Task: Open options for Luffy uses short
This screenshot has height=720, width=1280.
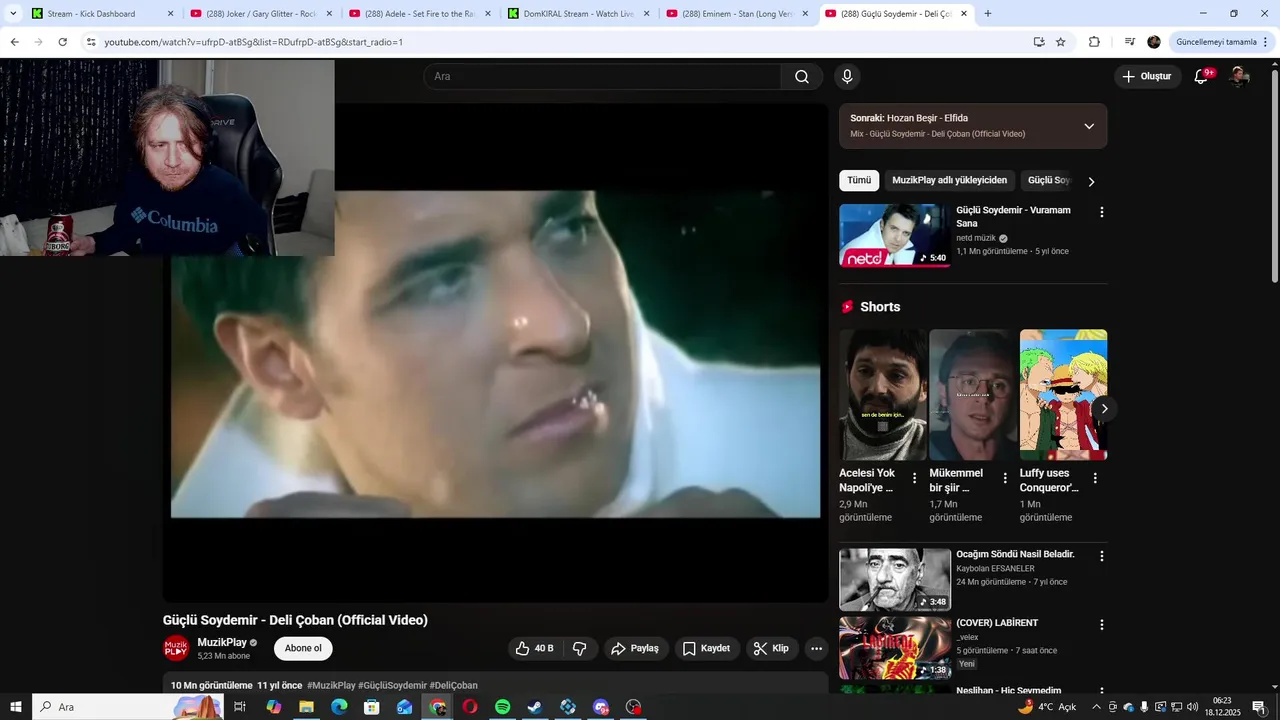Action: (x=1095, y=478)
